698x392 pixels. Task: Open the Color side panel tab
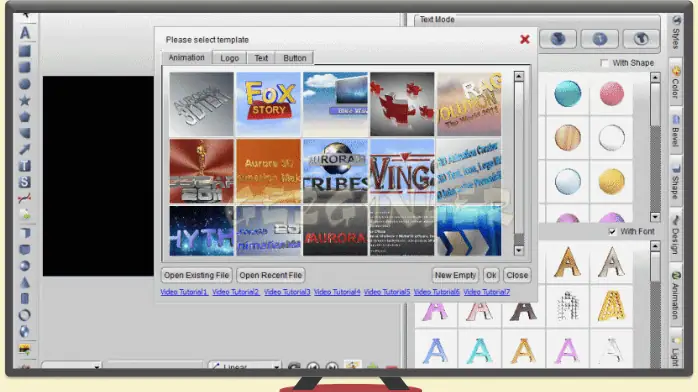(x=676, y=83)
